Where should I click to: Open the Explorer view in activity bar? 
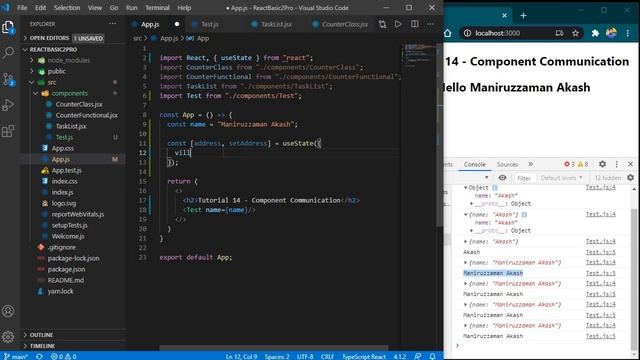[8, 28]
